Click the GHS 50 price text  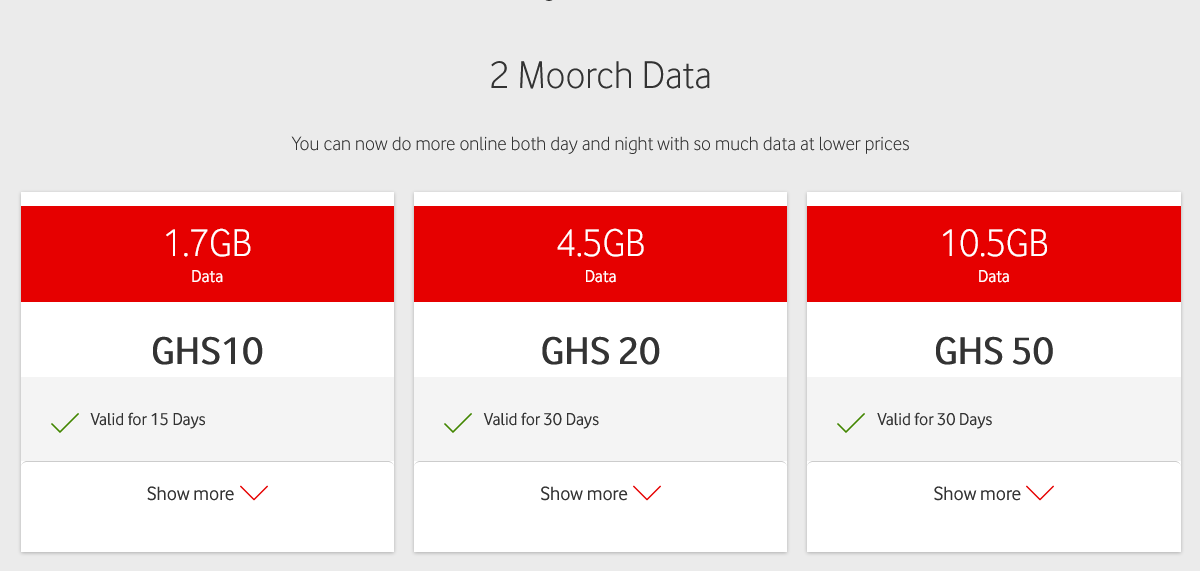[x=994, y=352]
